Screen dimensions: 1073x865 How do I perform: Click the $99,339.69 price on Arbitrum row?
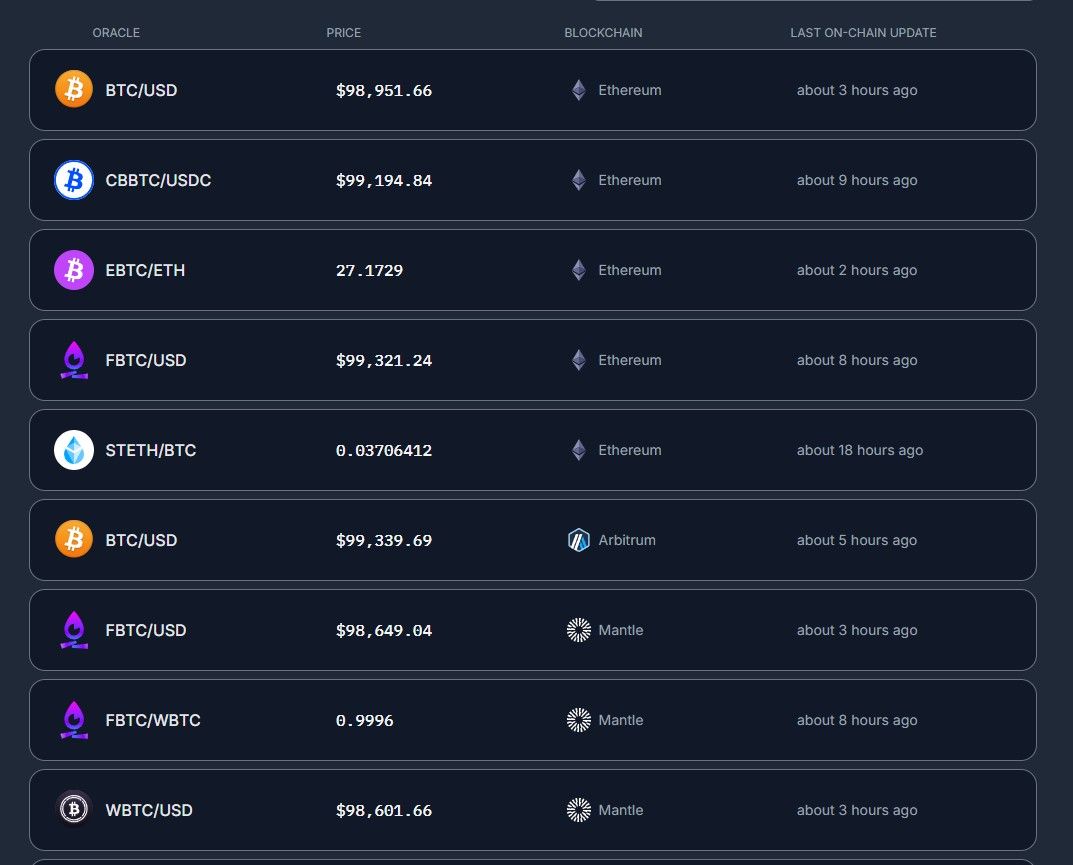tap(384, 541)
